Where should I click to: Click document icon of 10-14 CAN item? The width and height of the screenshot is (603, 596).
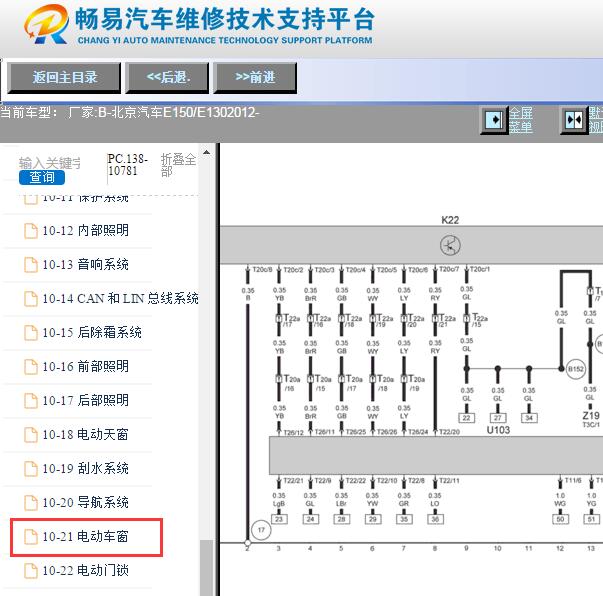(x=31, y=298)
